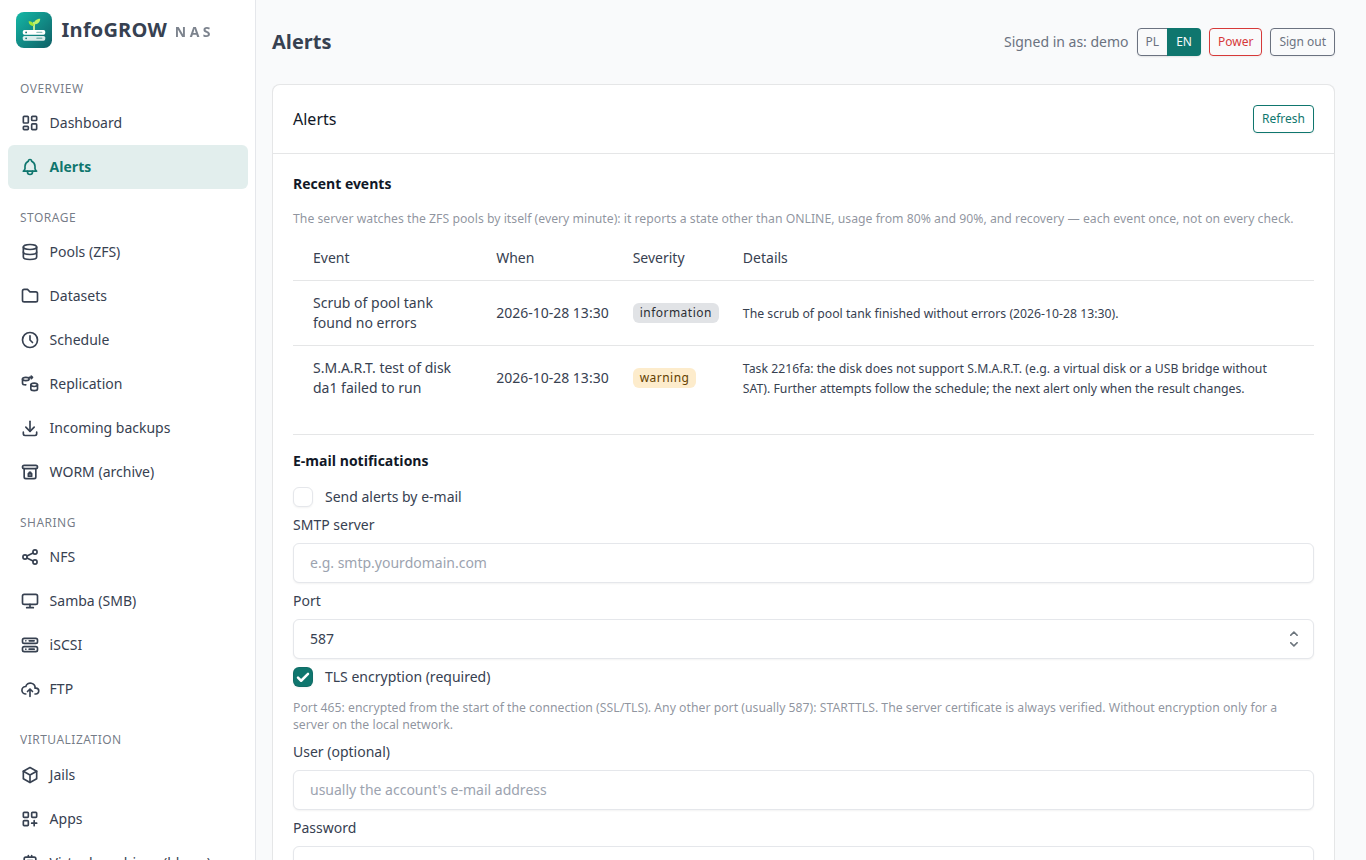
Task: Click the NFS share icon
Action: (x=30, y=557)
